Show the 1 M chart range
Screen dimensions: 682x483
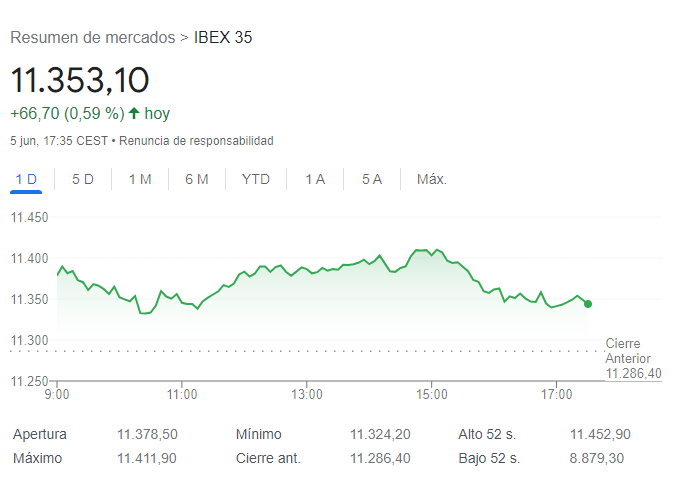pos(140,179)
